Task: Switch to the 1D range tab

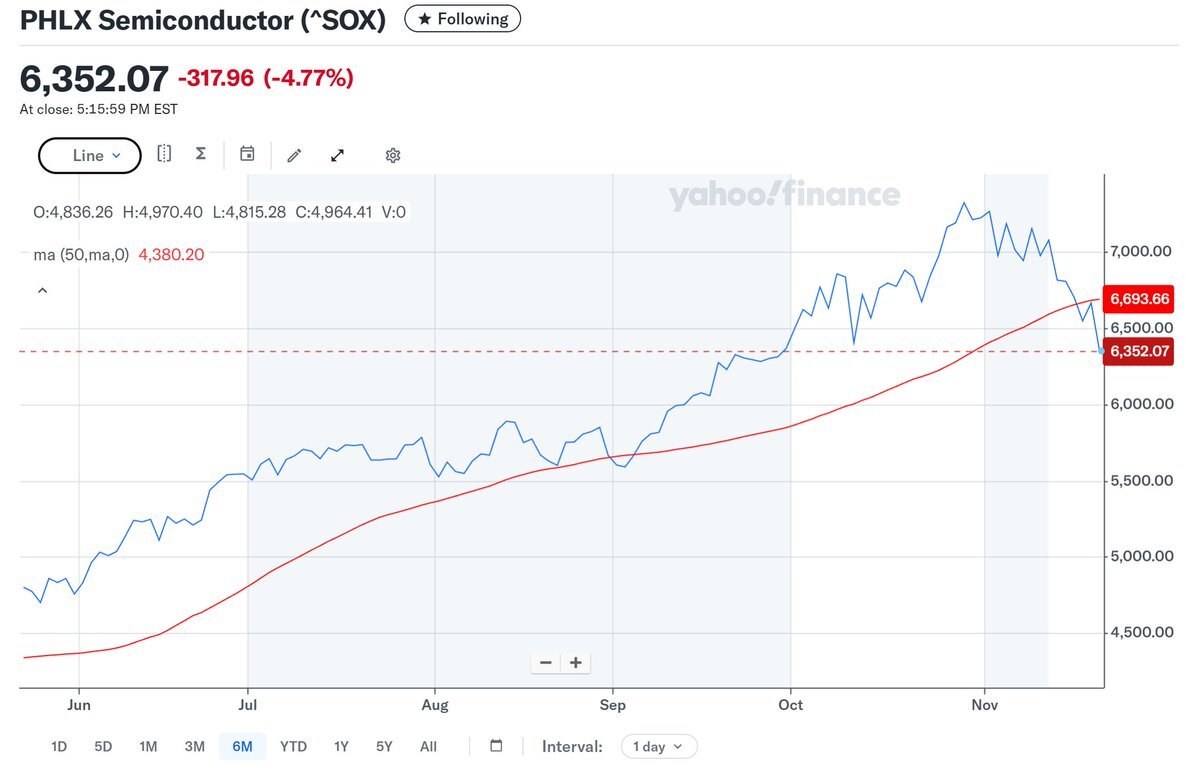Action: coord(59,746)
